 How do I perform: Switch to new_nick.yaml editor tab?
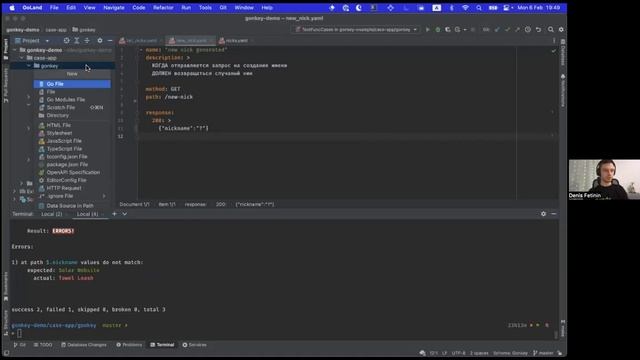pos(191,40)
